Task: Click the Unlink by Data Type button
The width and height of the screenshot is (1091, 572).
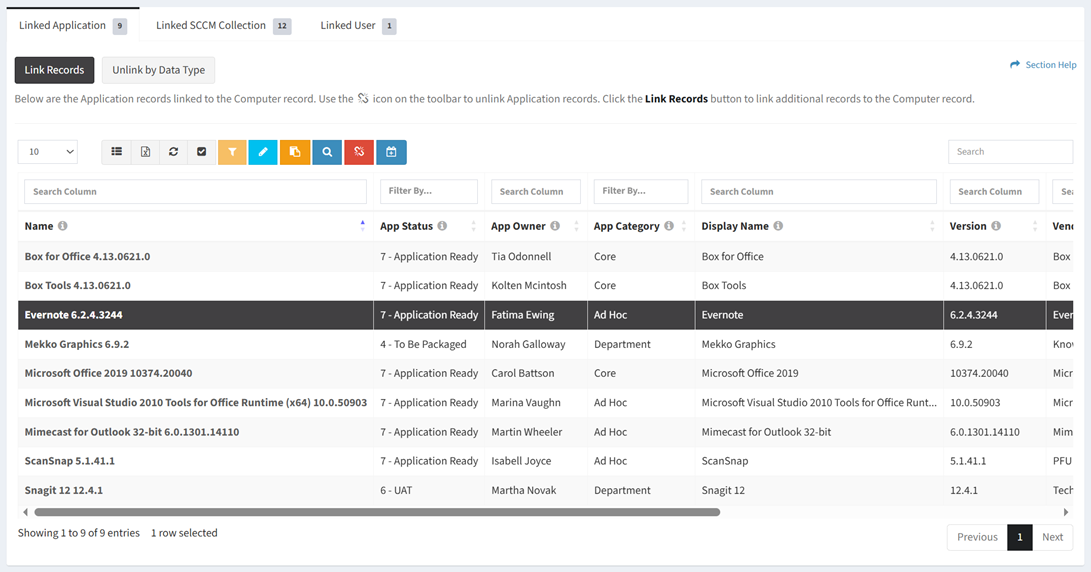Action: click(x=158, y=70)
